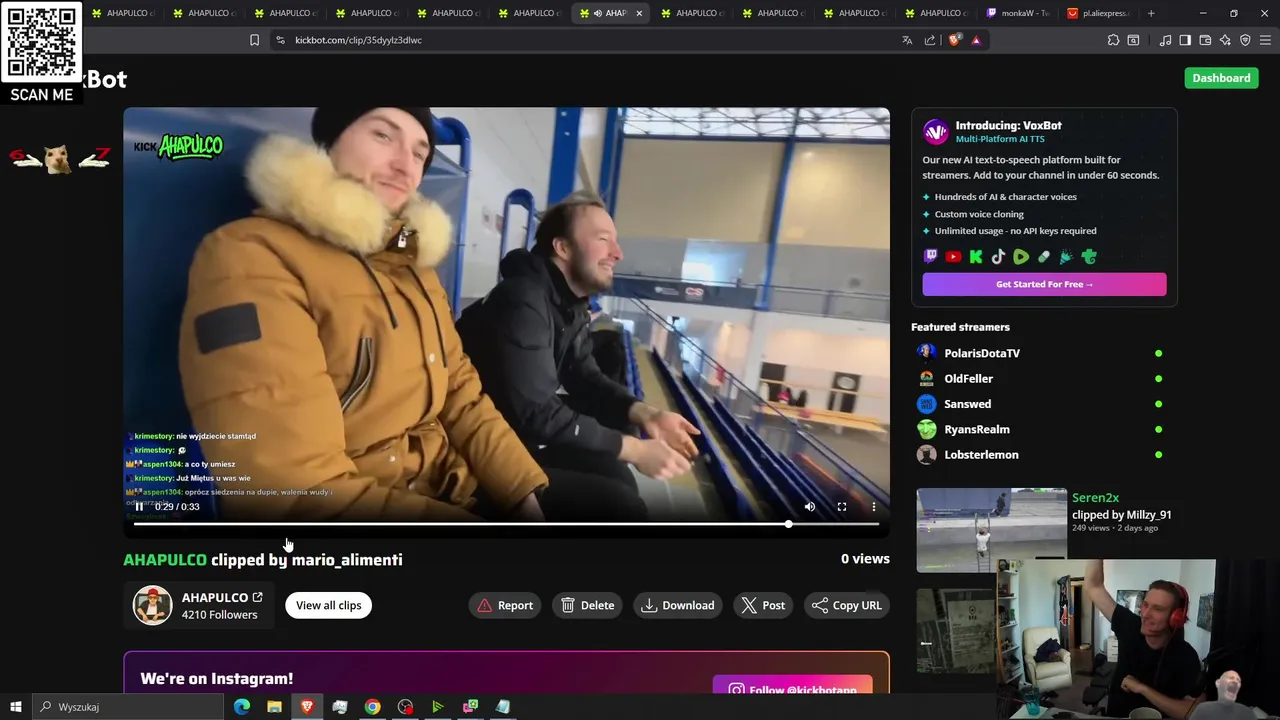Click the share page icon
Screen dimensions: 1280x720
(930, 40)
